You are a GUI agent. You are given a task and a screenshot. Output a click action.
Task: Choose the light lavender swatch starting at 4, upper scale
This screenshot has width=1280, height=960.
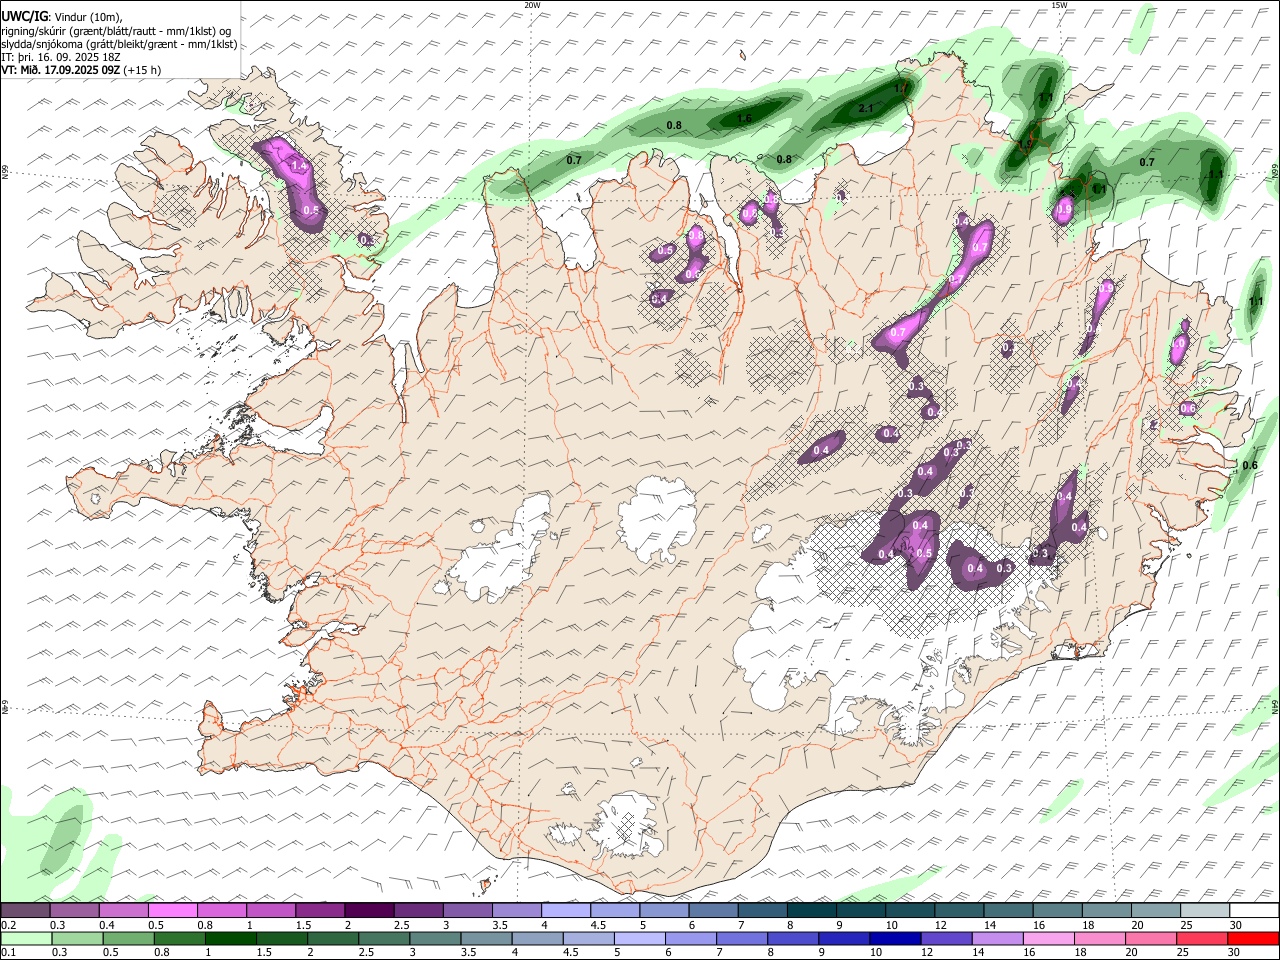pos(566,910)
